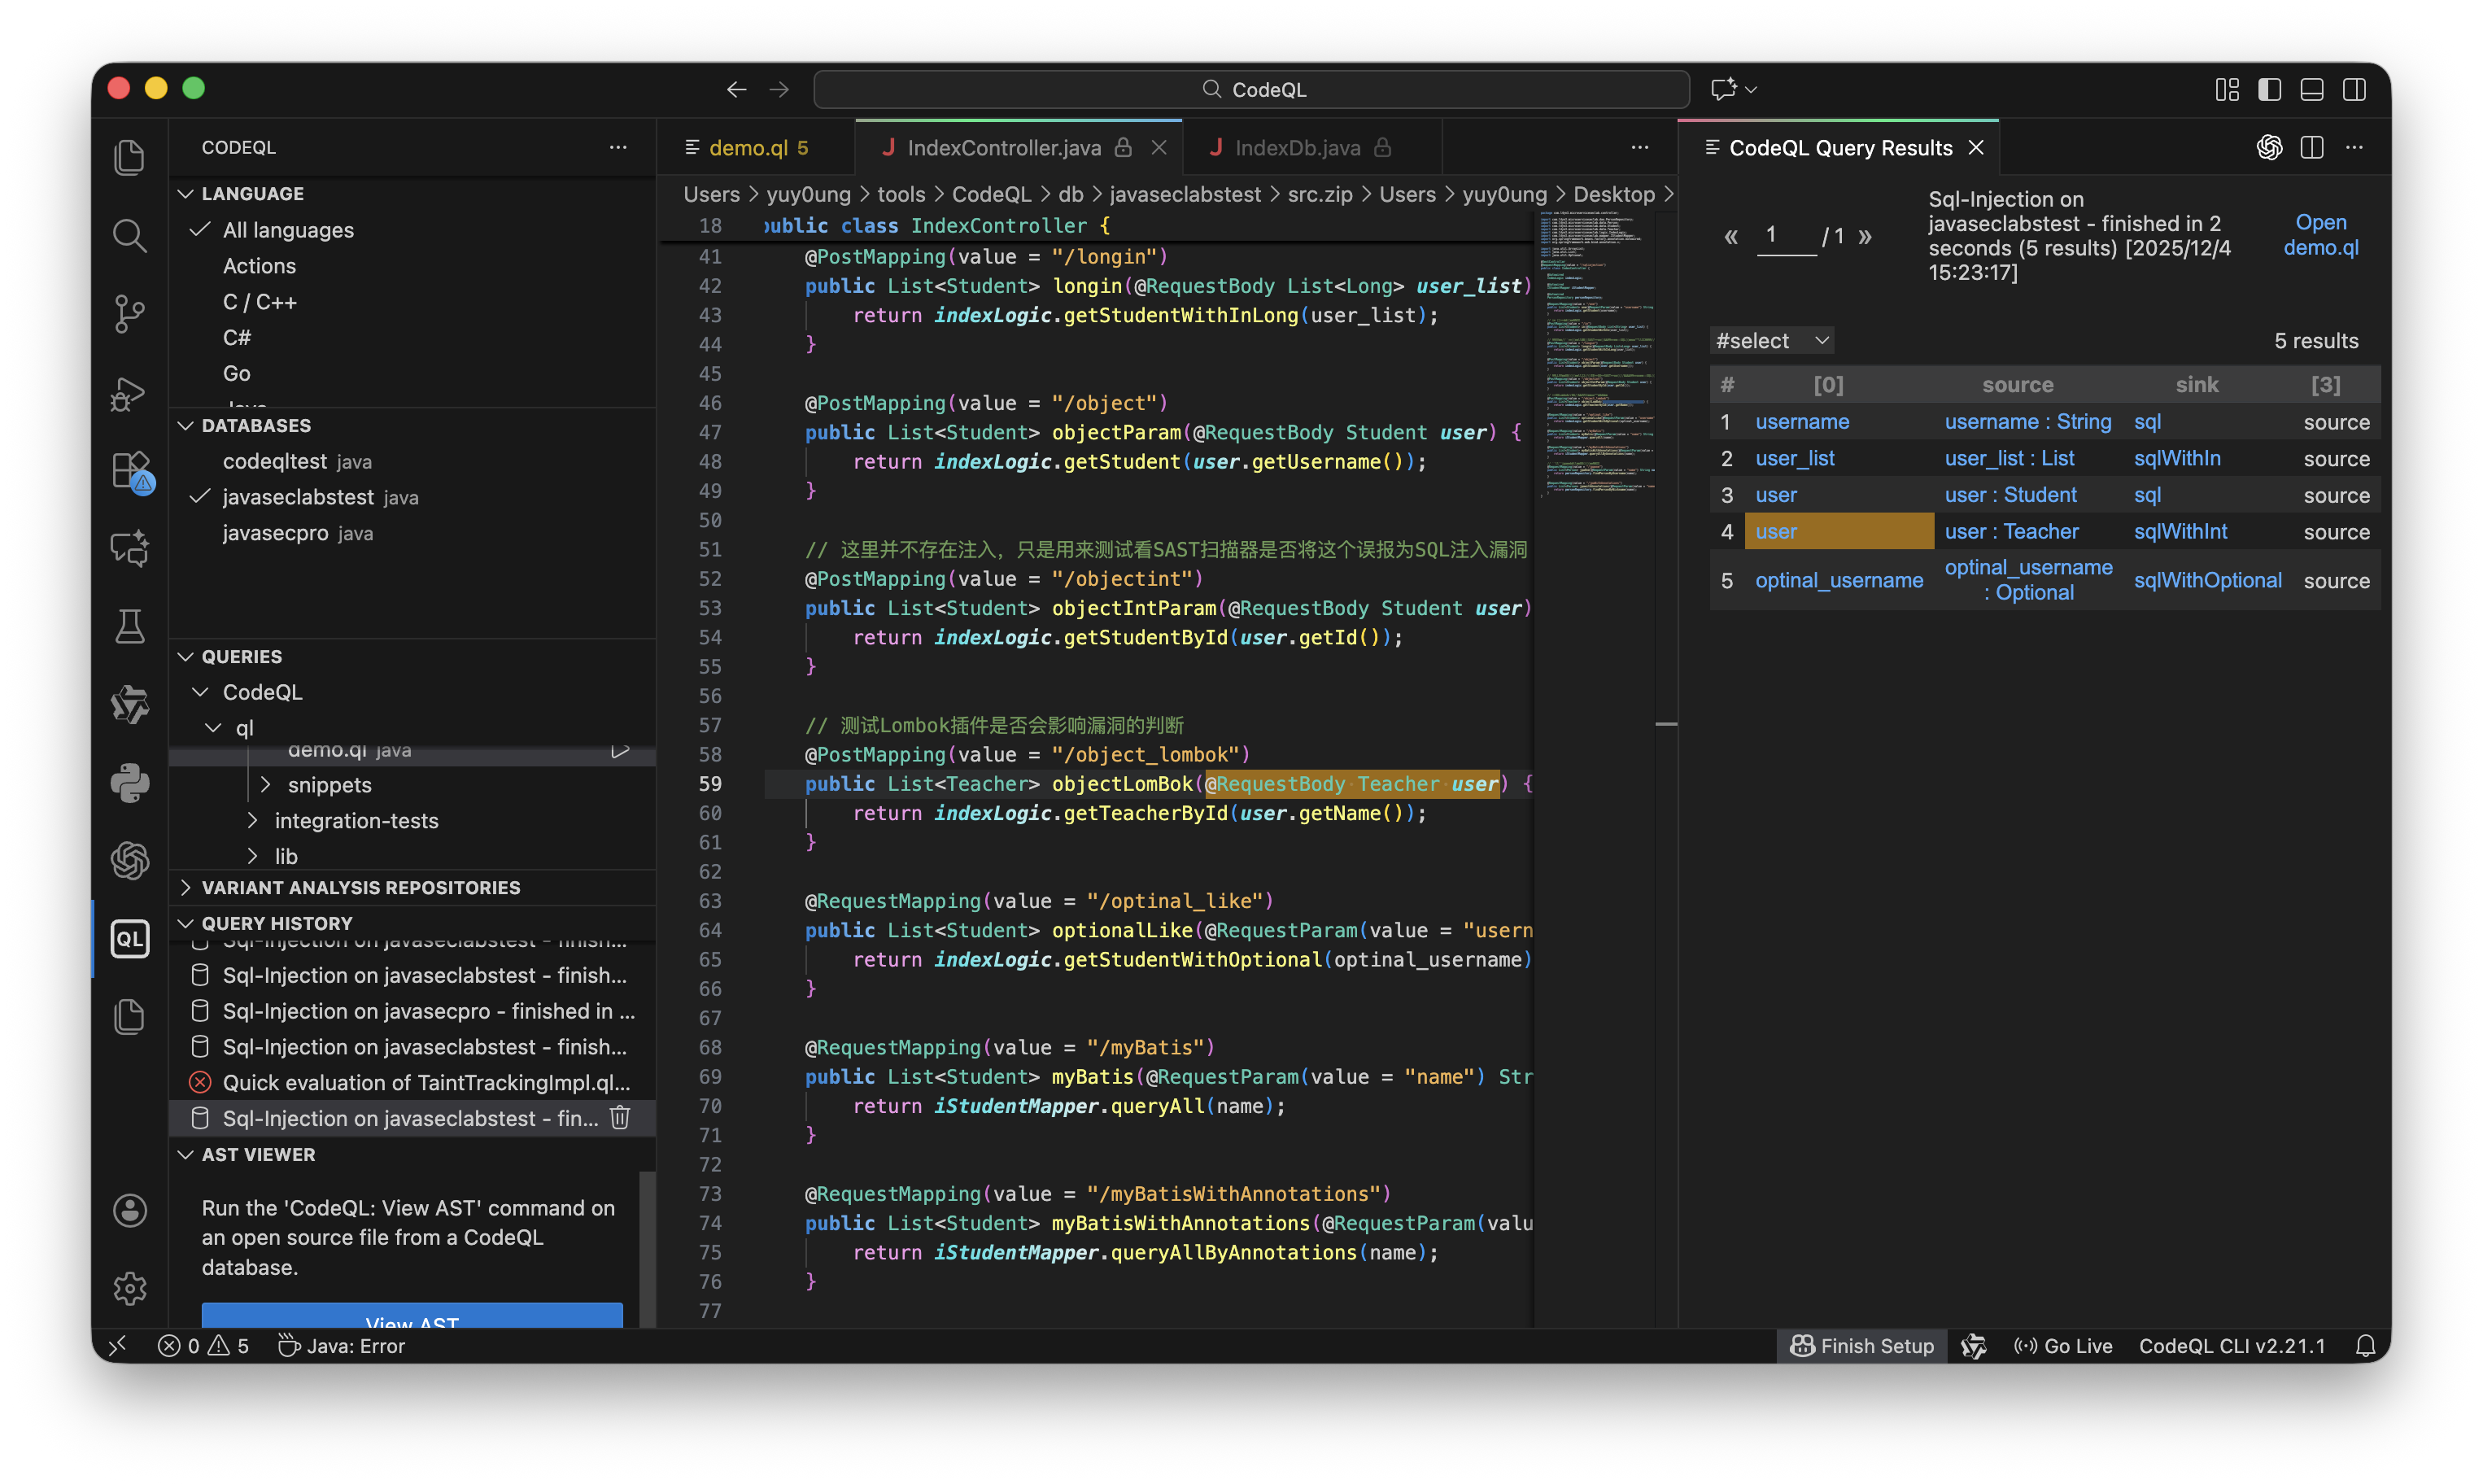Switch to the demo.ql editor tab
The height and width of the screenshot is (1484, 2483).
point(748,148)
